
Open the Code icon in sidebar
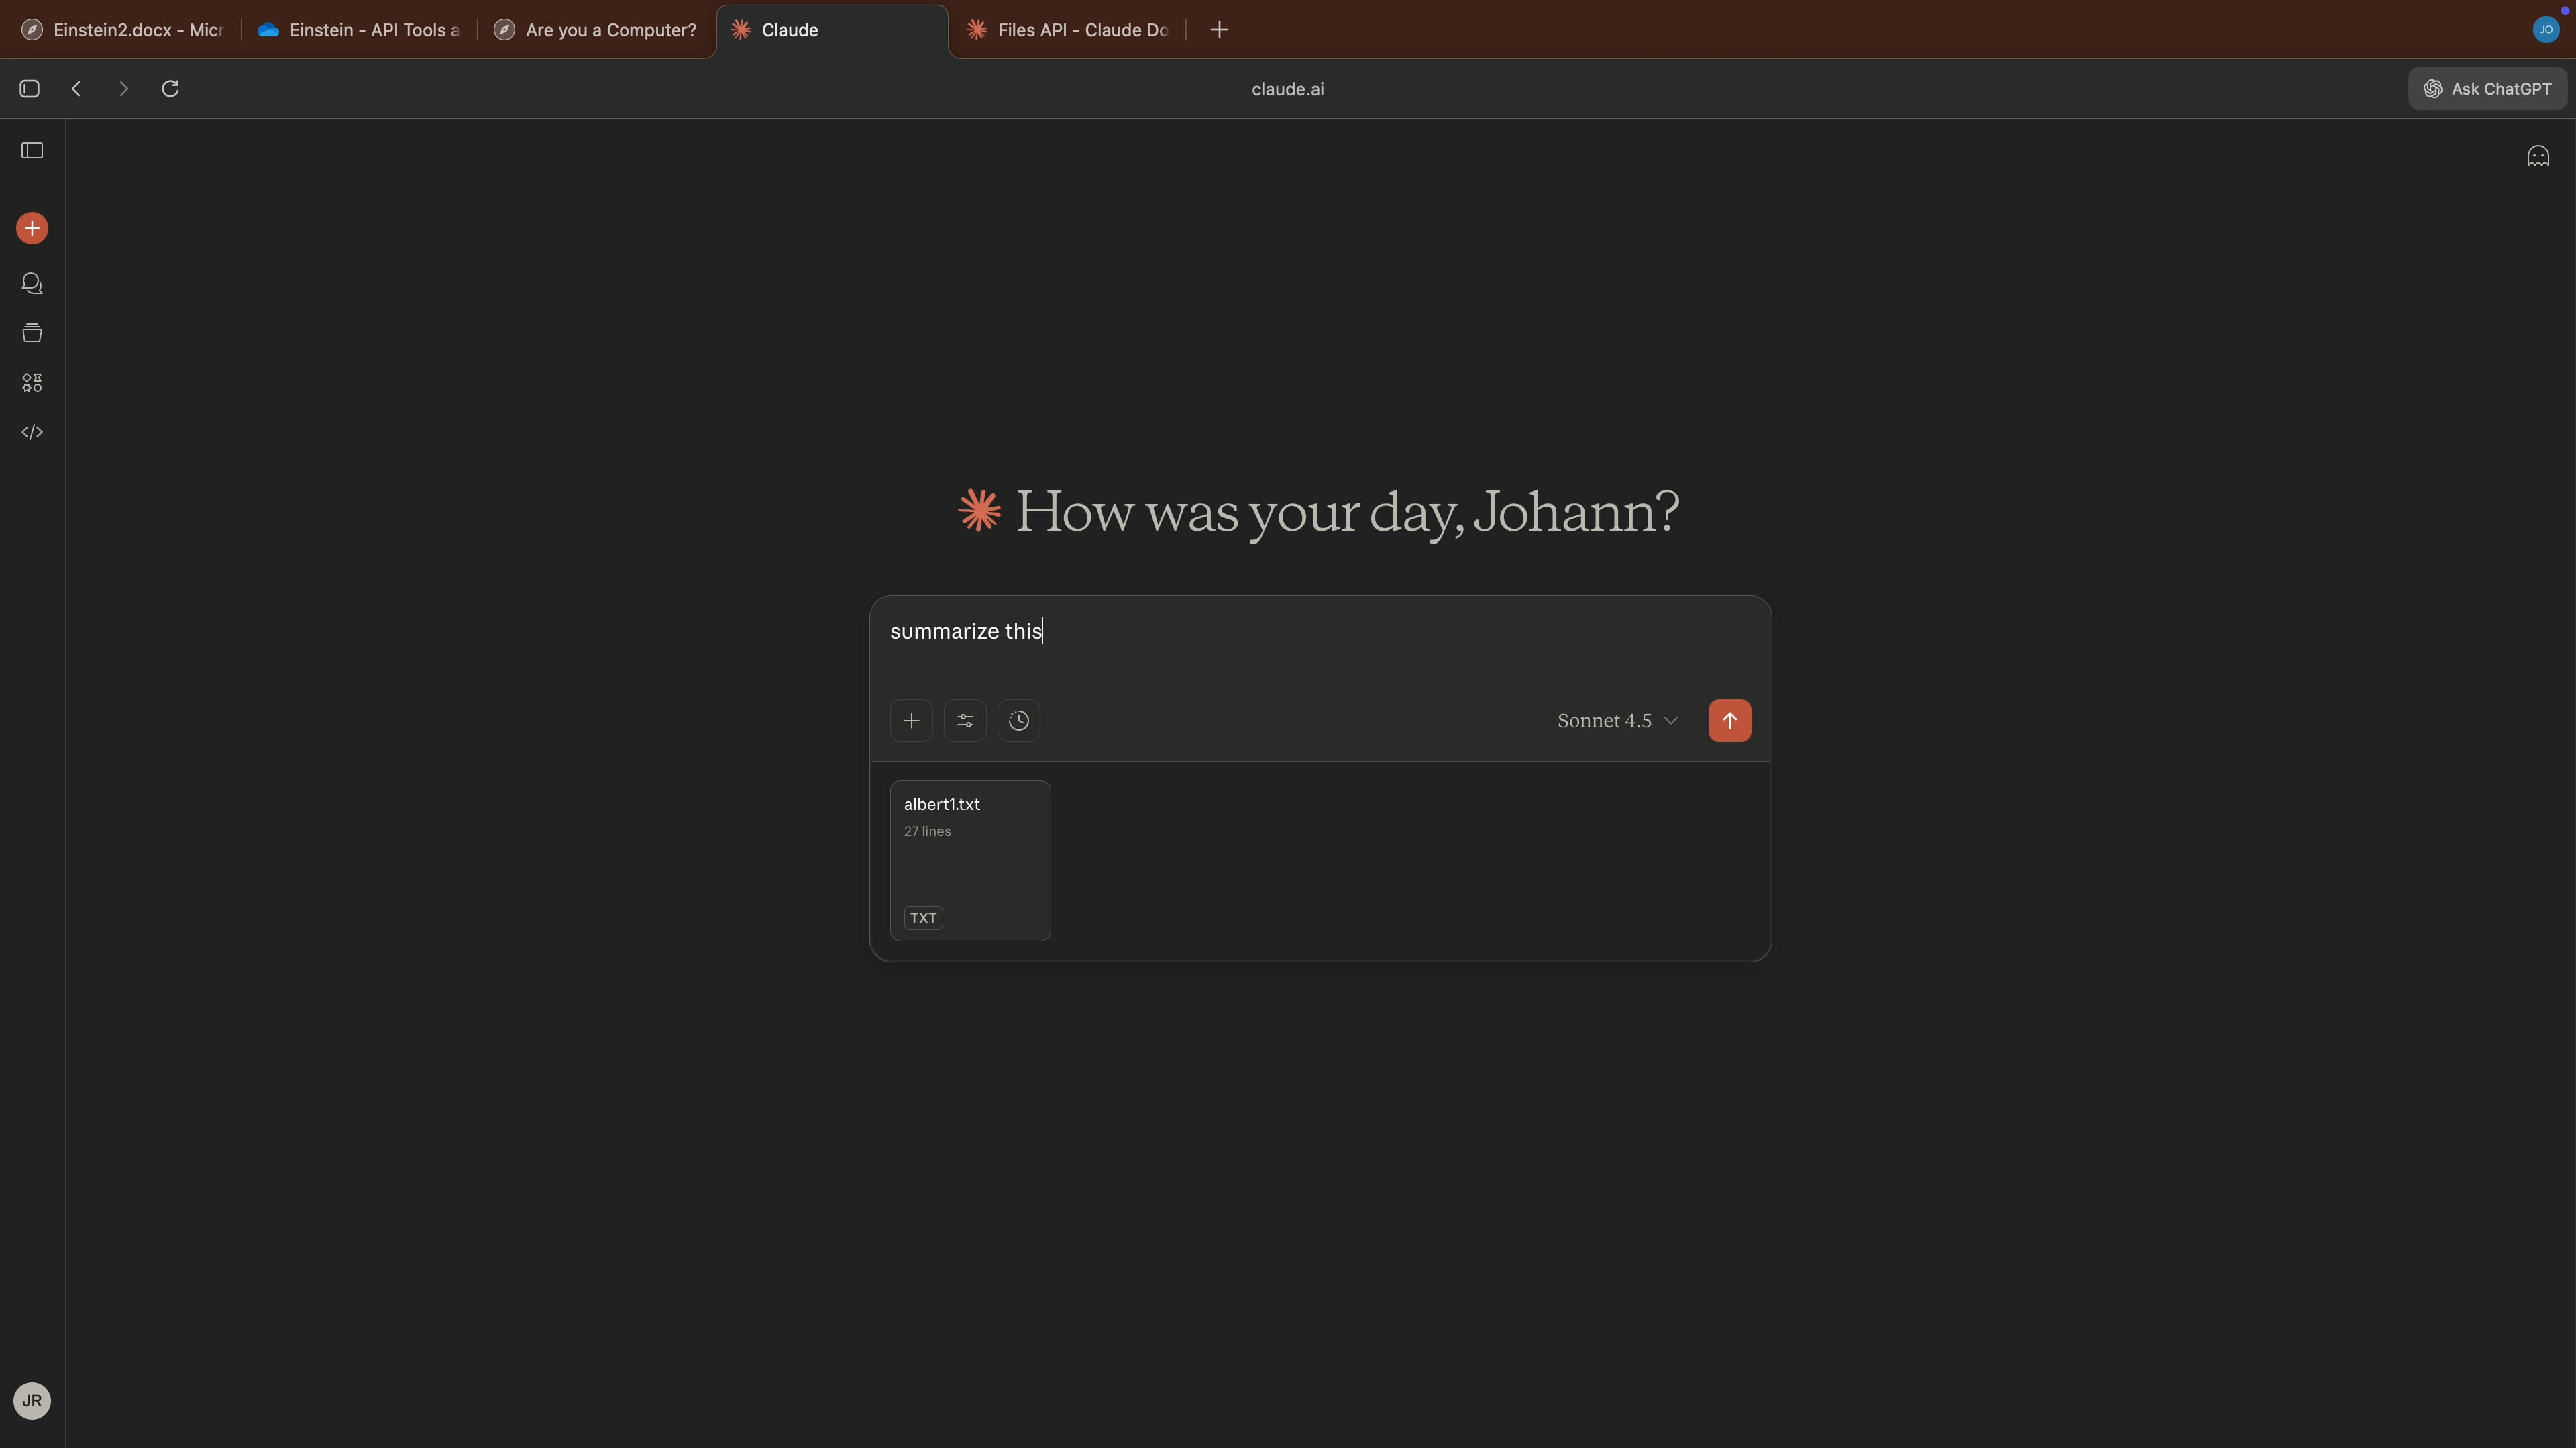[32, 432]
